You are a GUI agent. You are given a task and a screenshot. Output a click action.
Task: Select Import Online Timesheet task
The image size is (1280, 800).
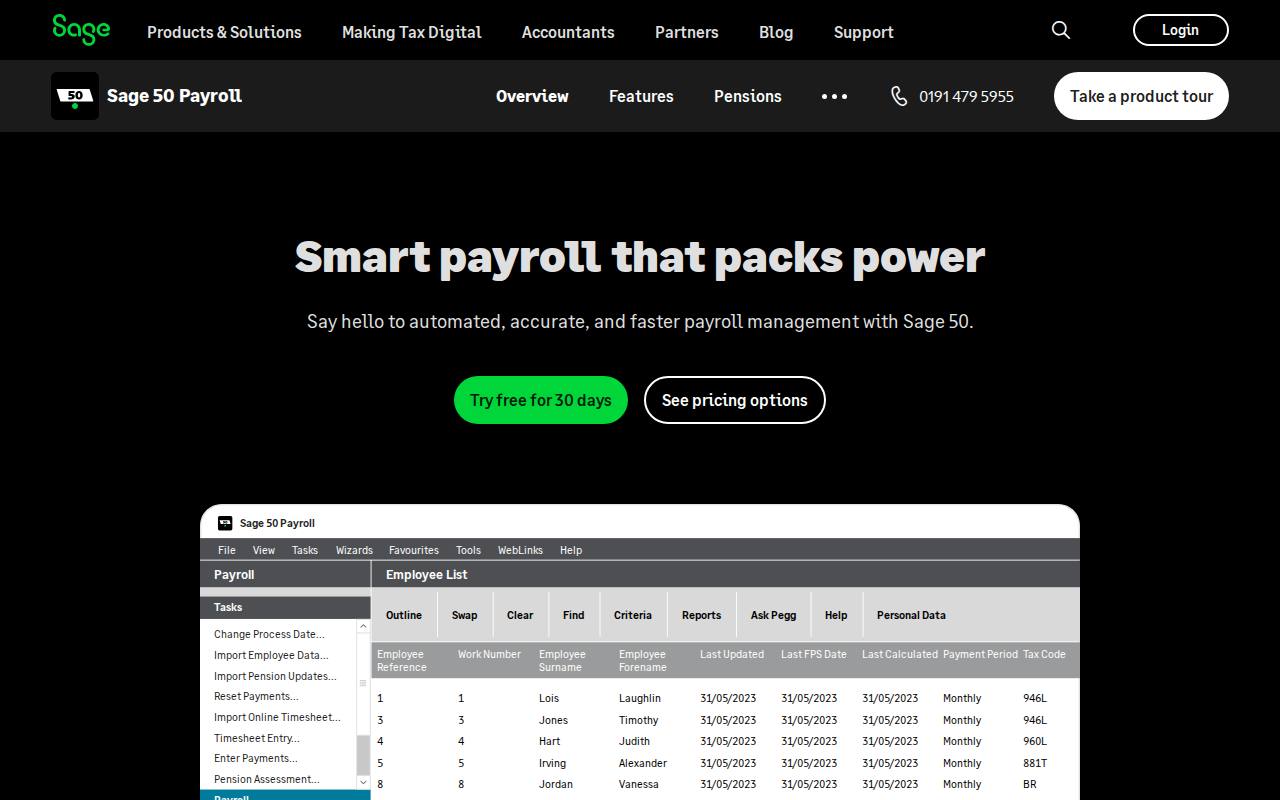point(277,717)
